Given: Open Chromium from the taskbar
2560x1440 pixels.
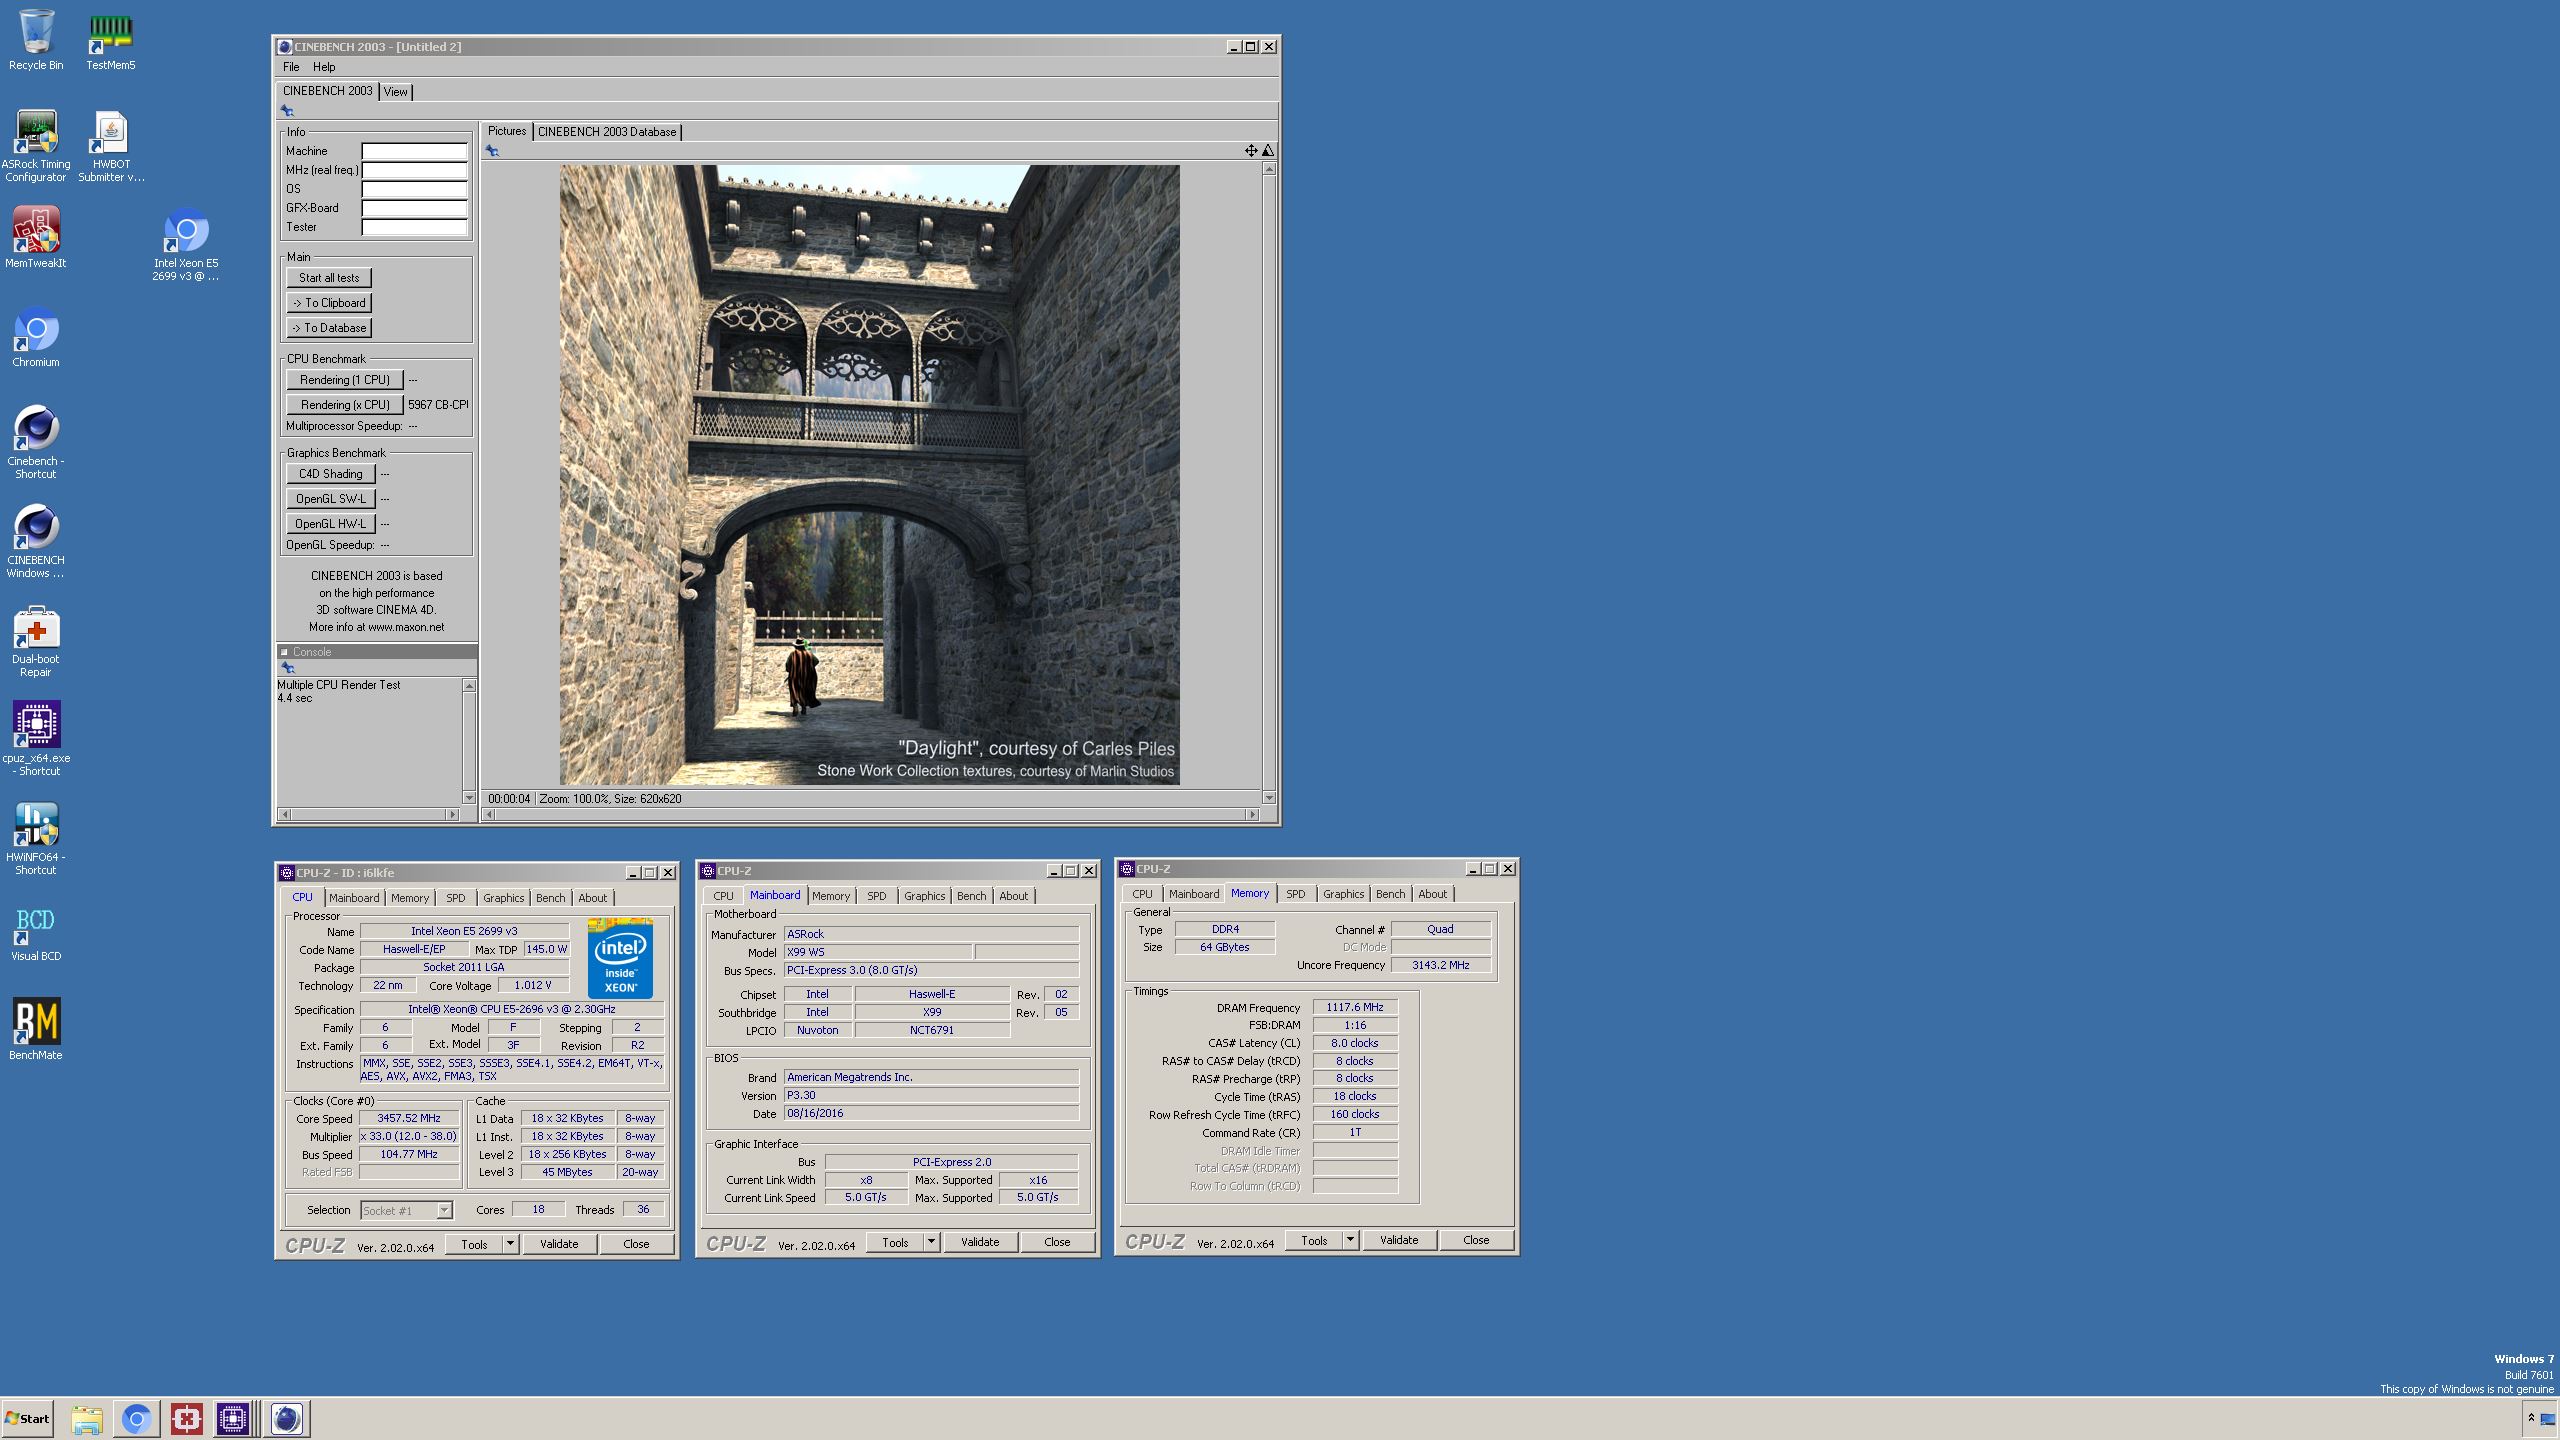Looking at the screenshot, I should coord(137,1419).
